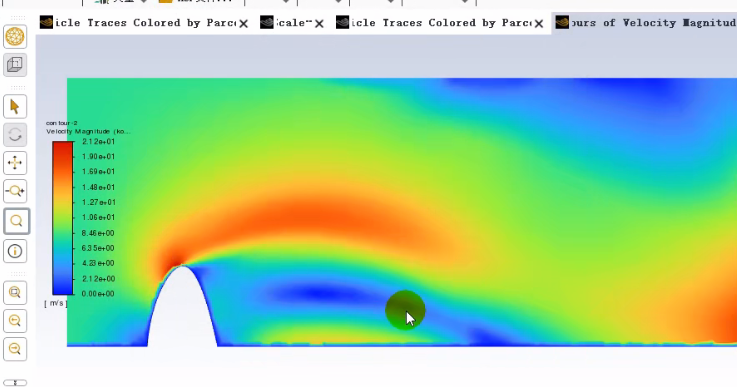Click the fit to window icon
Screen dimensions: 737x387
point(15,292)
